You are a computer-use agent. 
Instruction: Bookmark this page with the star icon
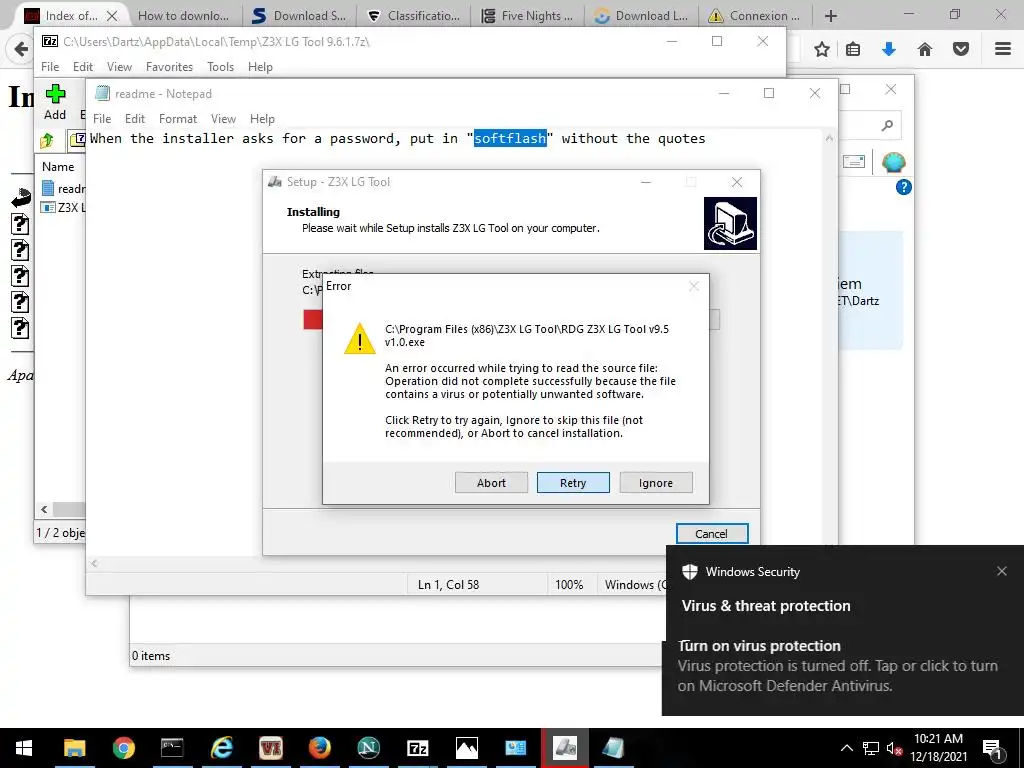tap(822, 49)
